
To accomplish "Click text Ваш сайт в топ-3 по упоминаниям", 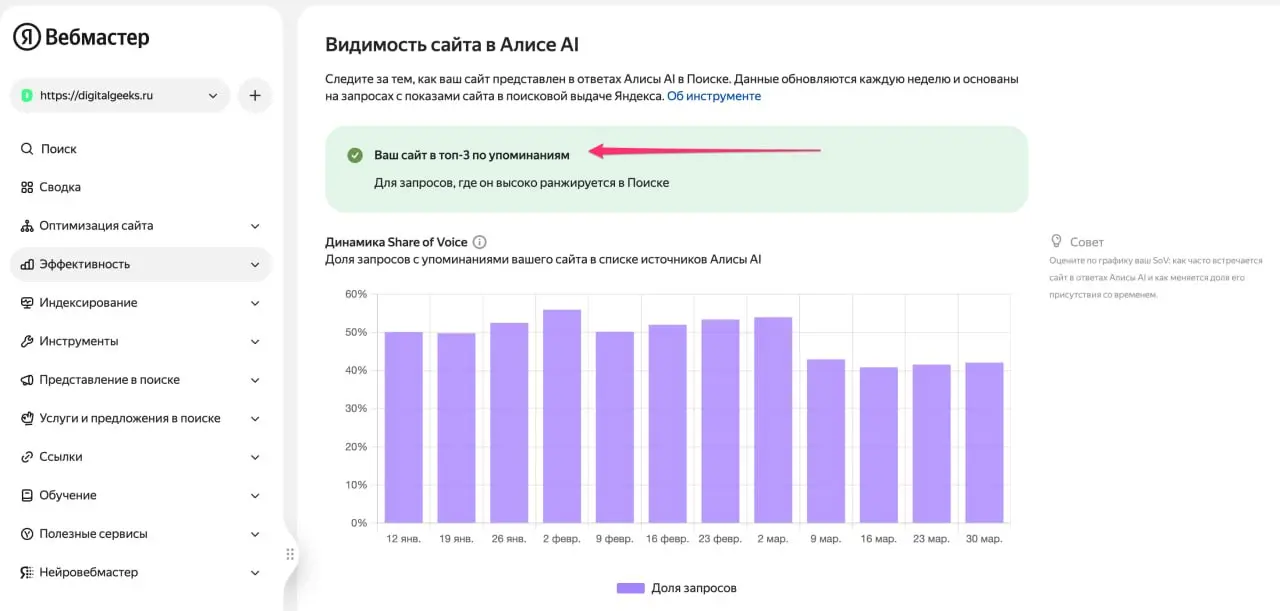I will coord(472,155).
